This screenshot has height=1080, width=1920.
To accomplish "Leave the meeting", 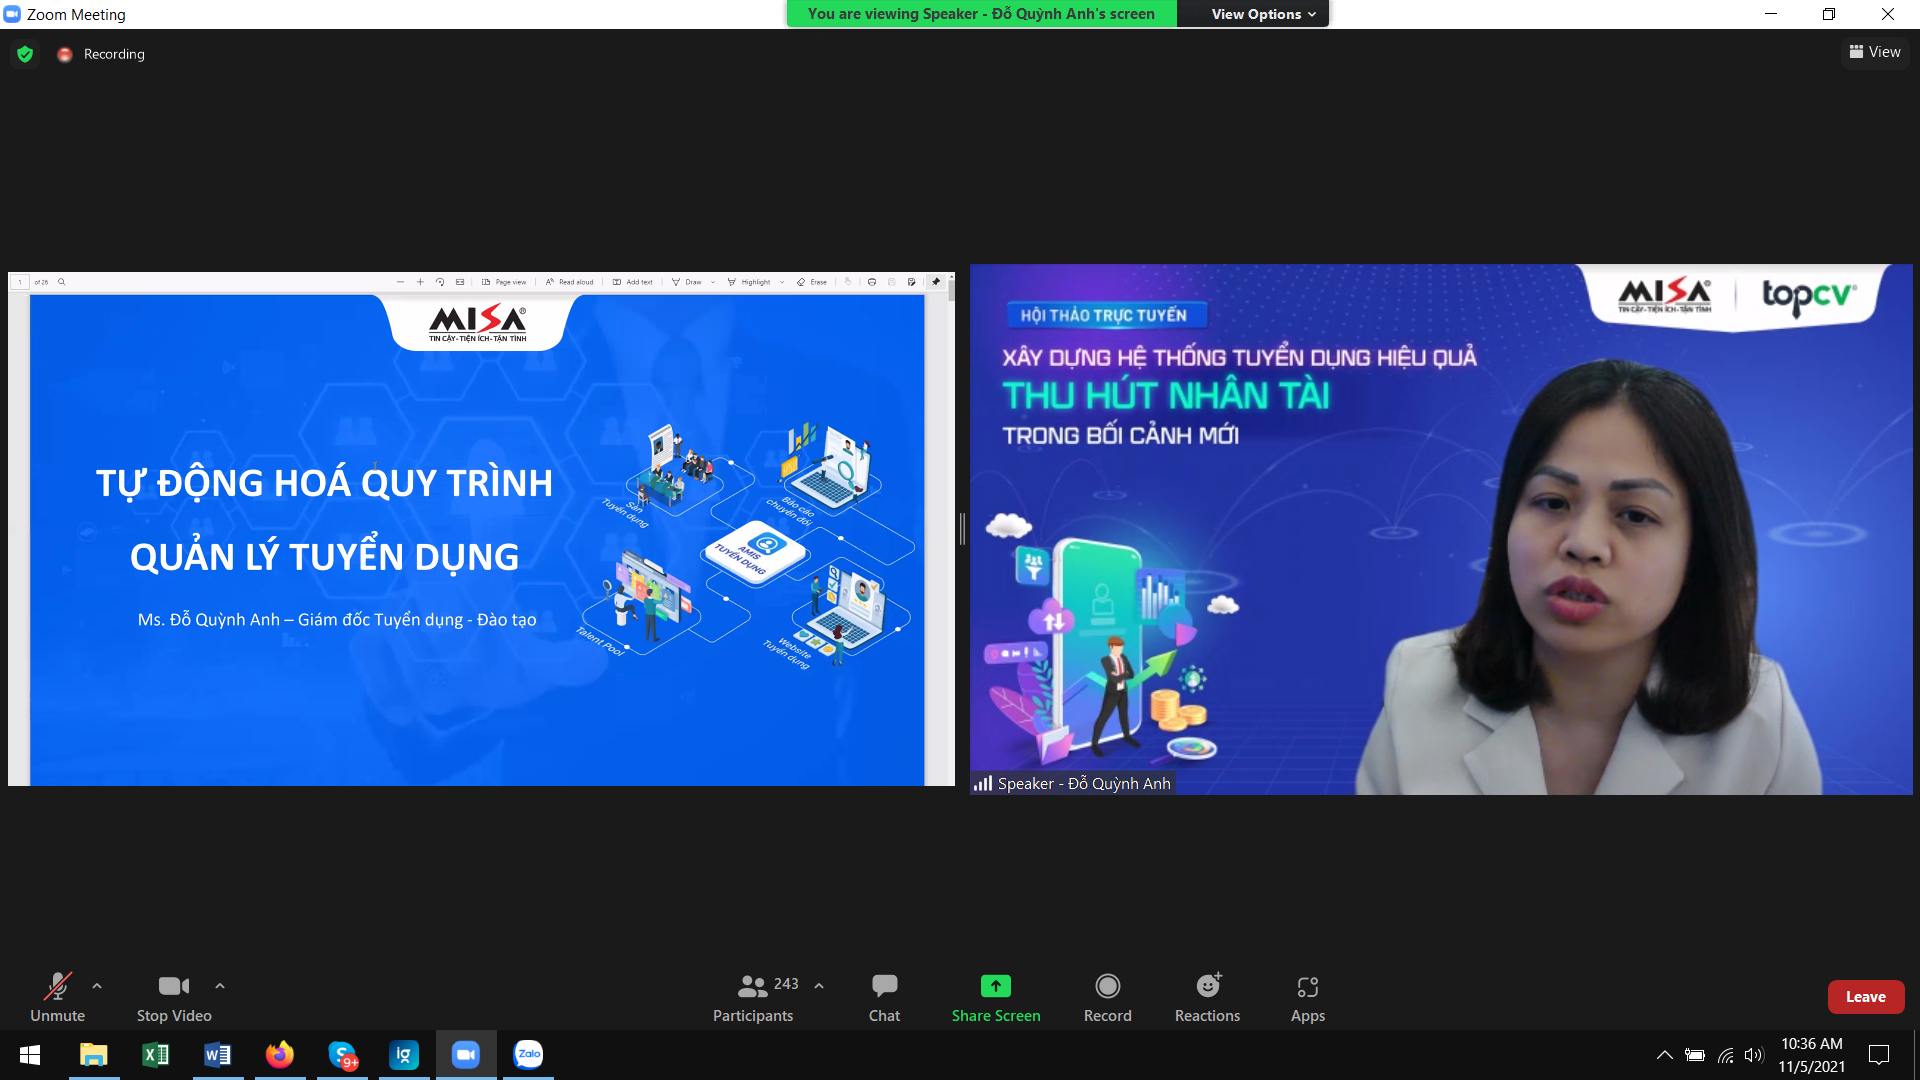I will pos(1865,997).
